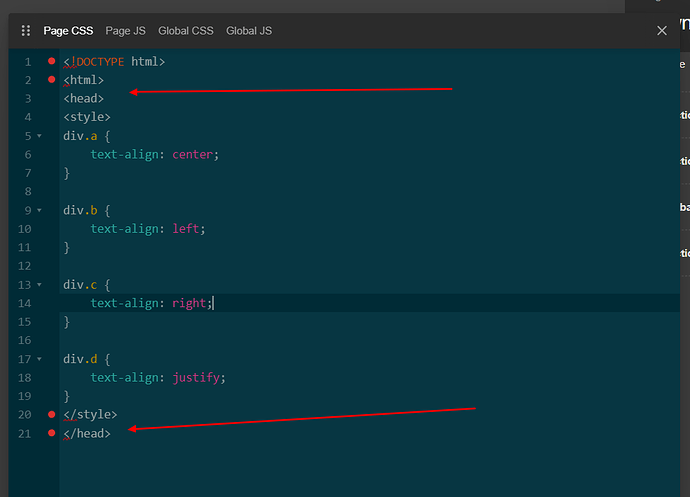
Task: Click error marker on line 20
Action: (x=52, y=414)
